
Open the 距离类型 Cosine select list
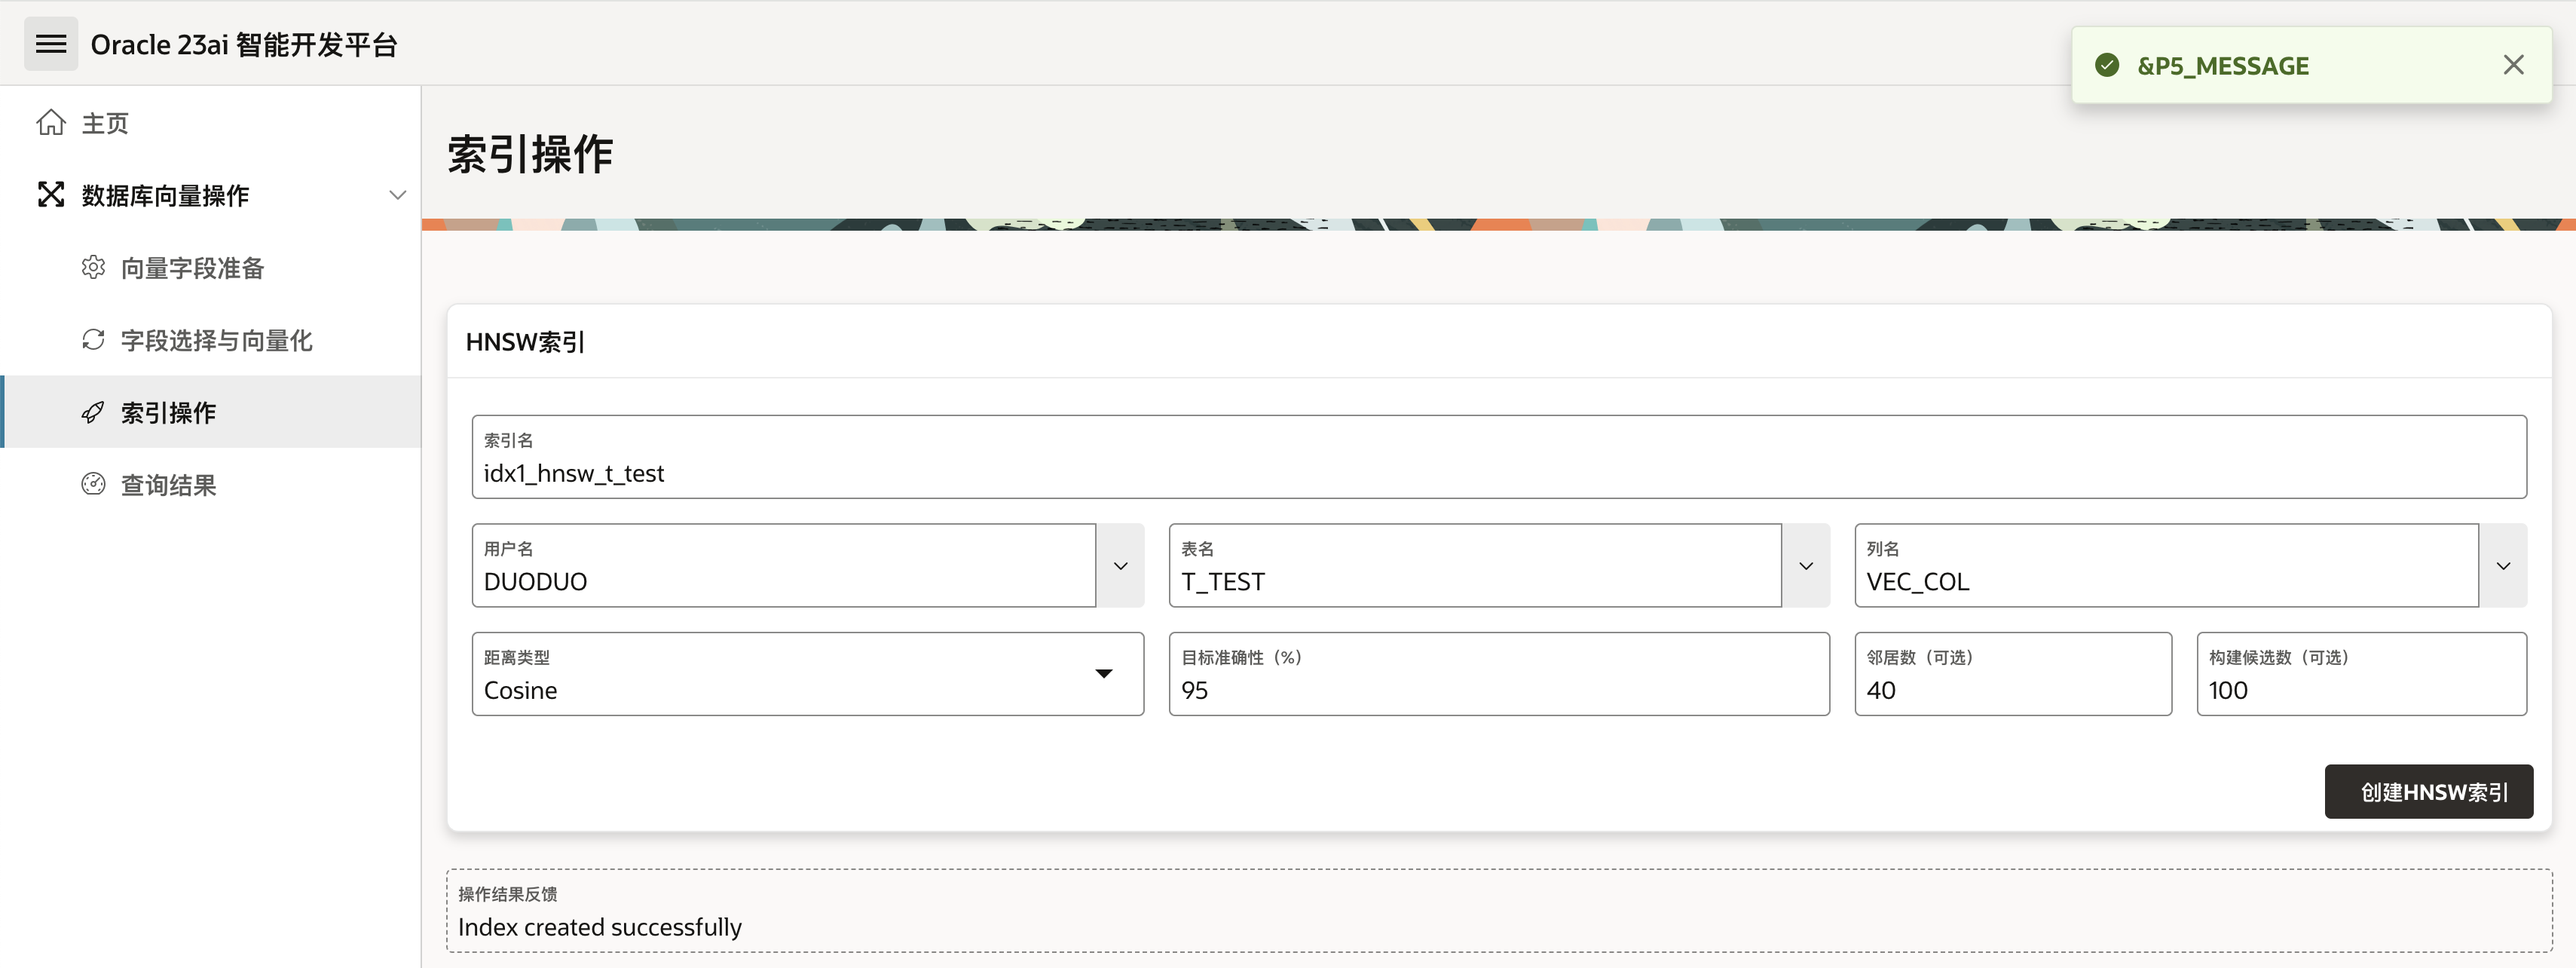pyautogui.click(x=807, y=674)
